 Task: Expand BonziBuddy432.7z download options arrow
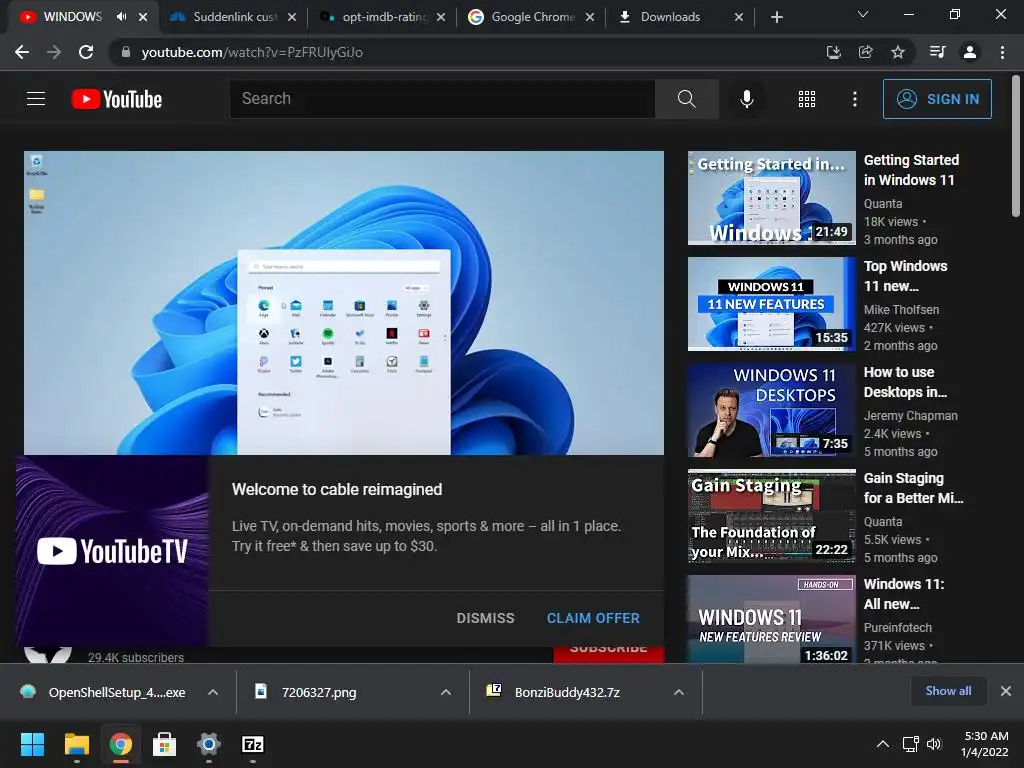click(679, 692)
